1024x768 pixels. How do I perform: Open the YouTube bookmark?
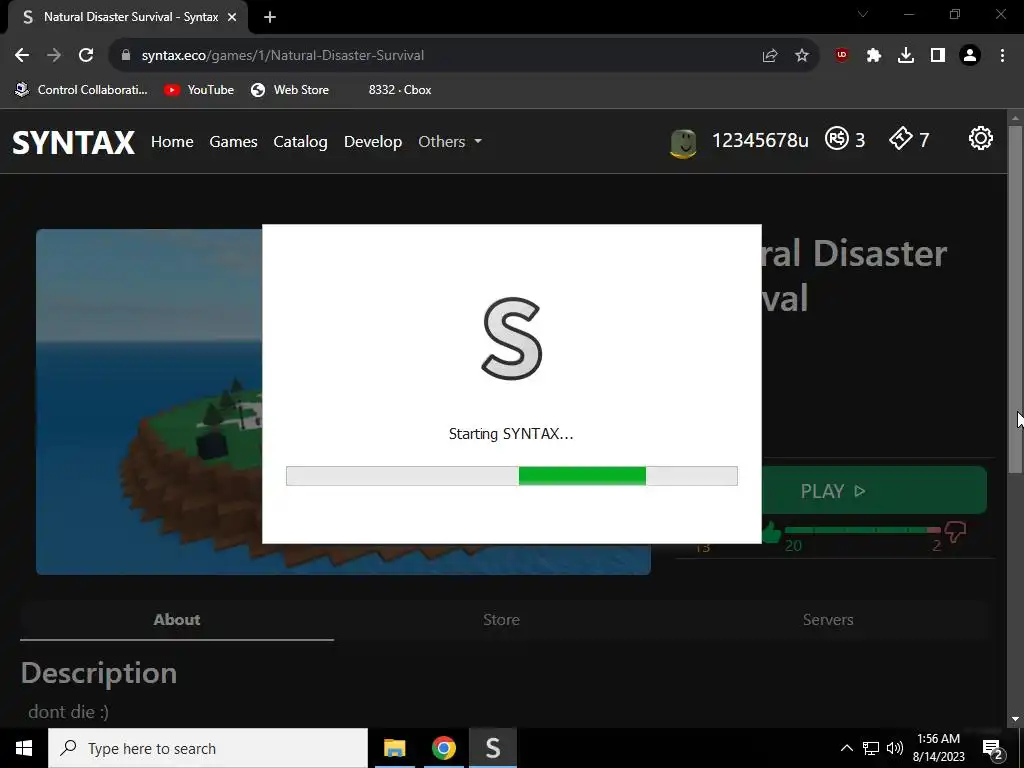pyautogui.click(x=199, y=90)
